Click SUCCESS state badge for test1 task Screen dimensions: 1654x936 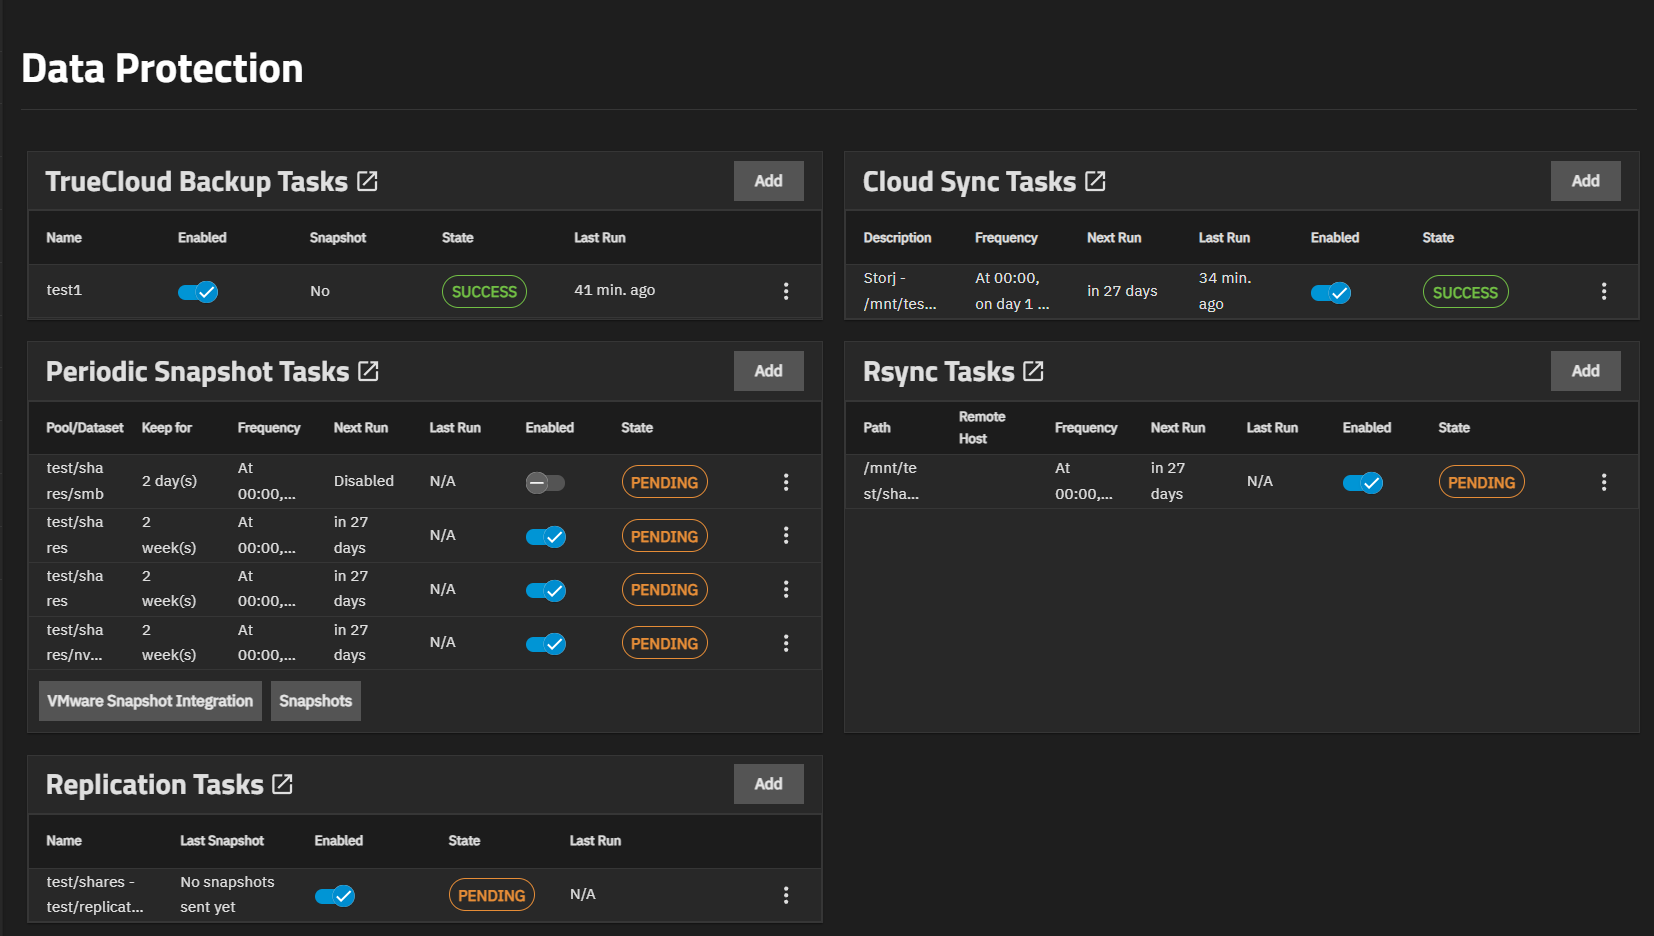[x=484, y=292]
